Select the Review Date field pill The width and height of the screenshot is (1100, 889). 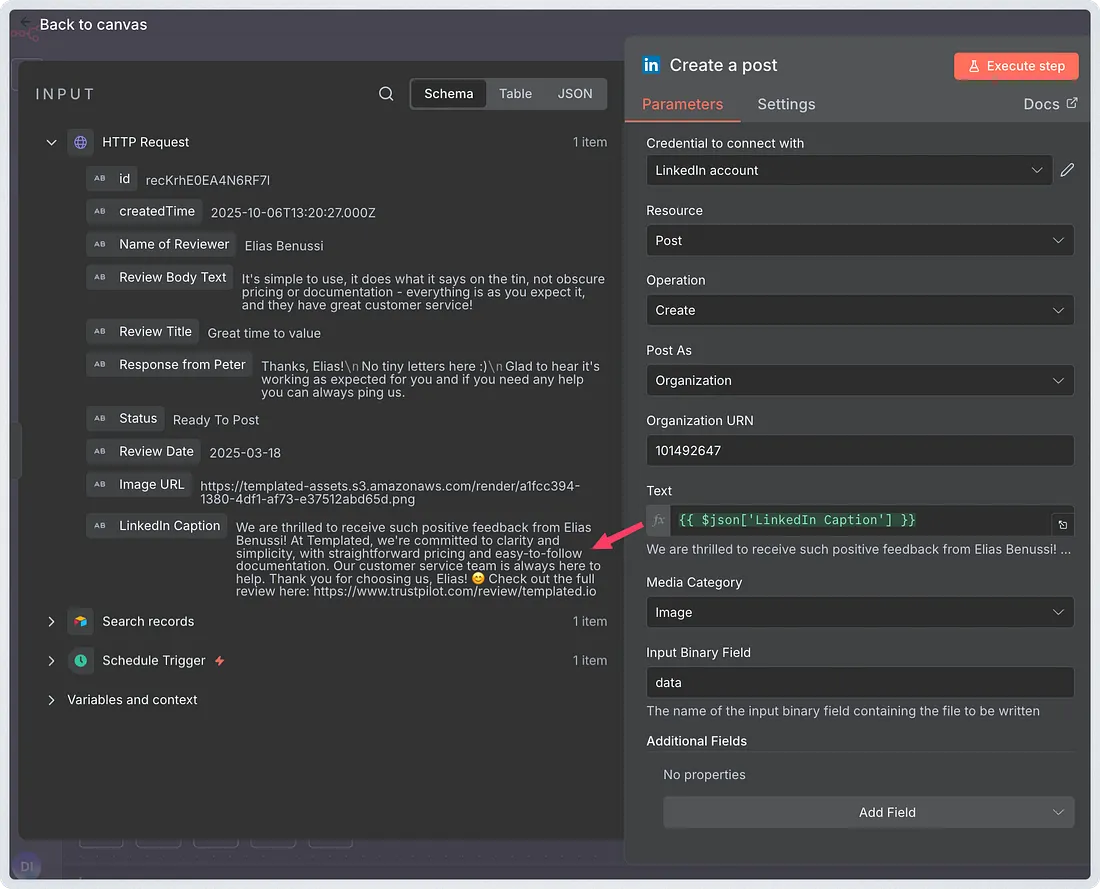click(x=144, y=451)
